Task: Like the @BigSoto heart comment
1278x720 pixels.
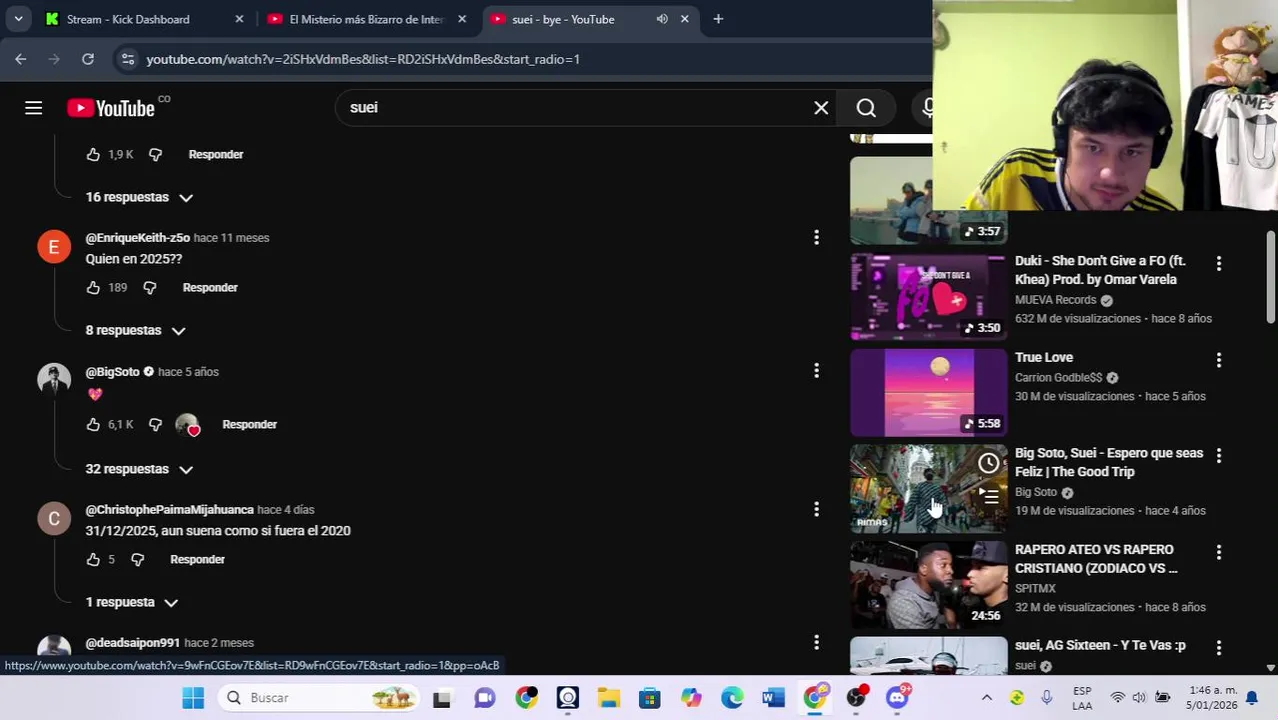Action: [x=93, y=425]
